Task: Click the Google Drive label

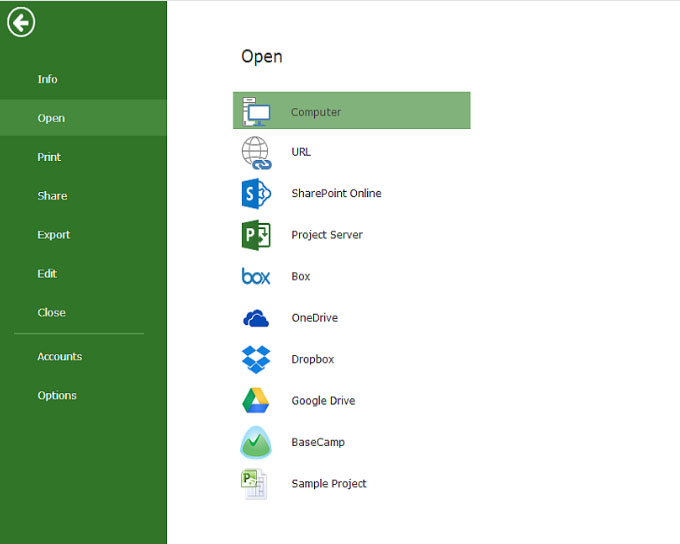Action: (323, 401)
